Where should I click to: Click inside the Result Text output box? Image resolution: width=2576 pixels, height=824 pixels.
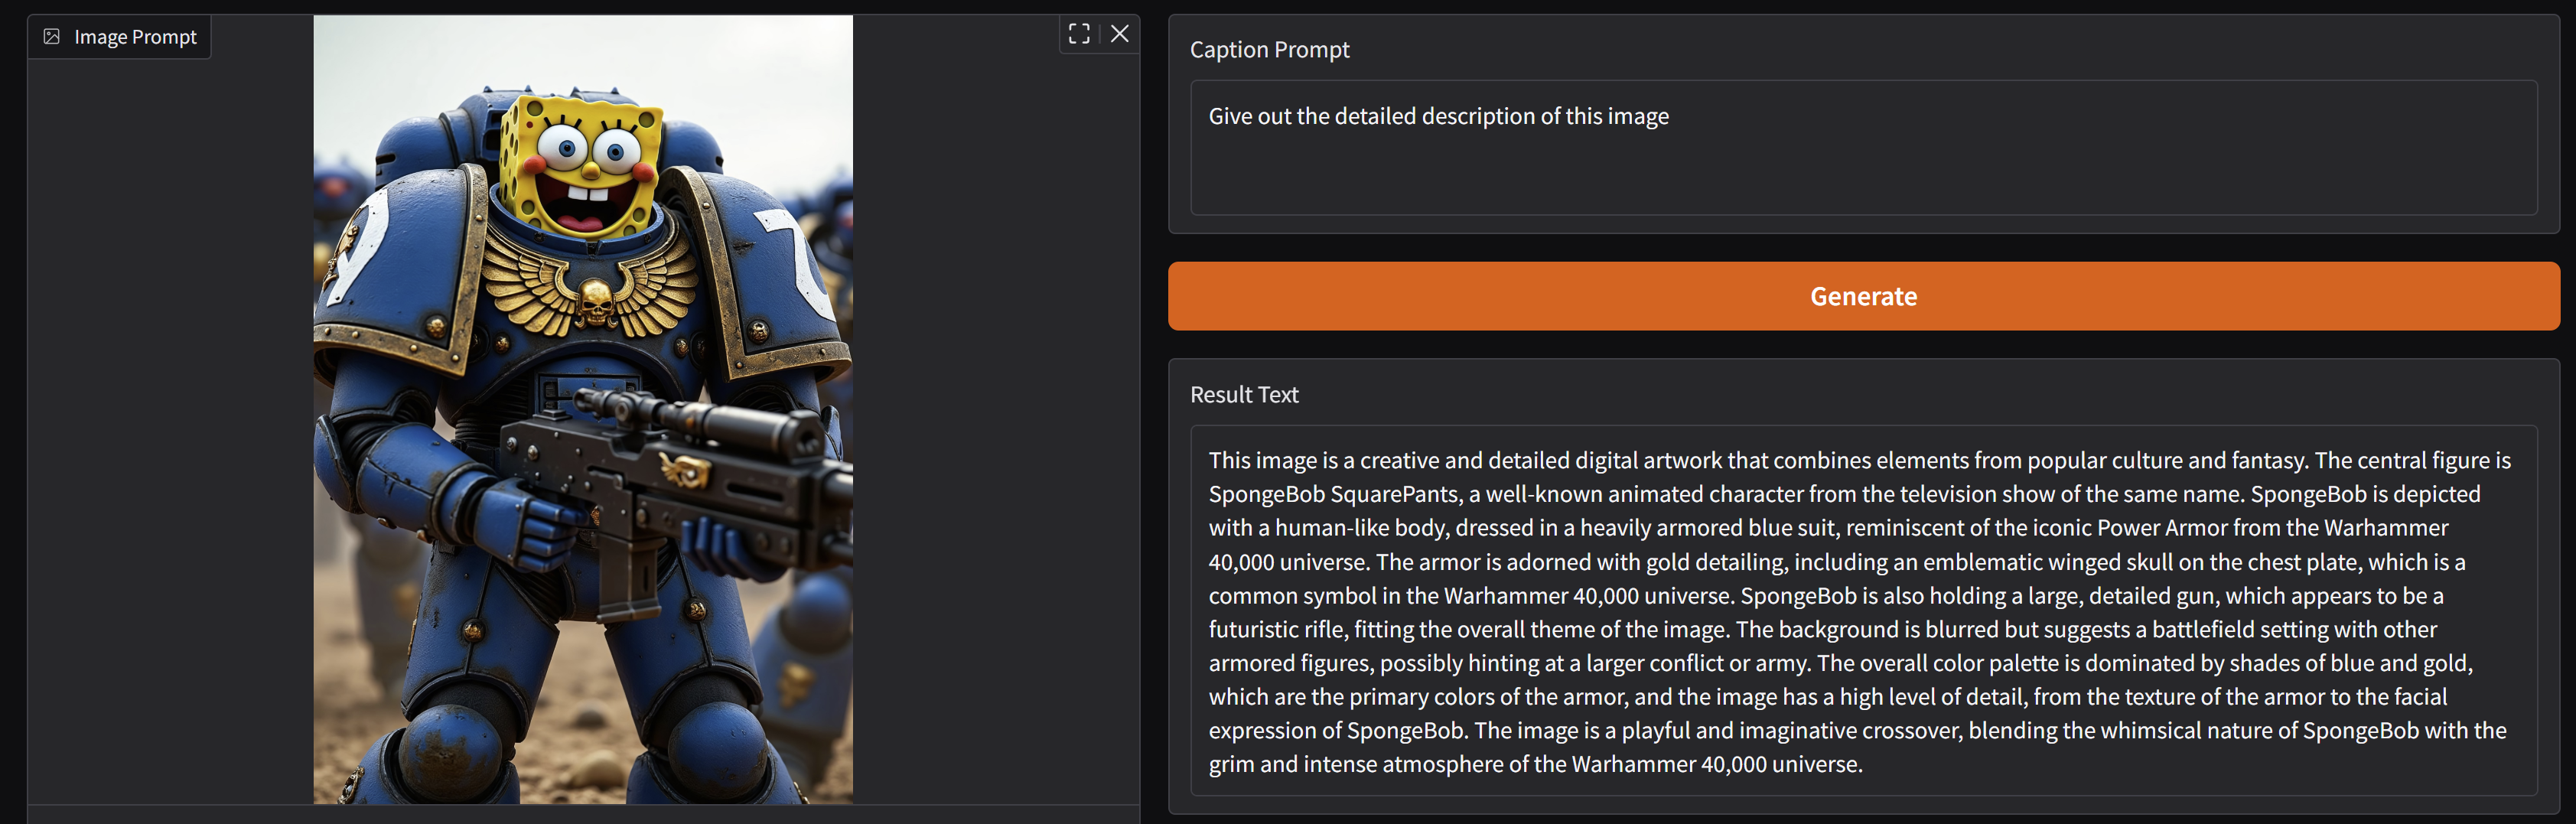[x=1862, y=611]
